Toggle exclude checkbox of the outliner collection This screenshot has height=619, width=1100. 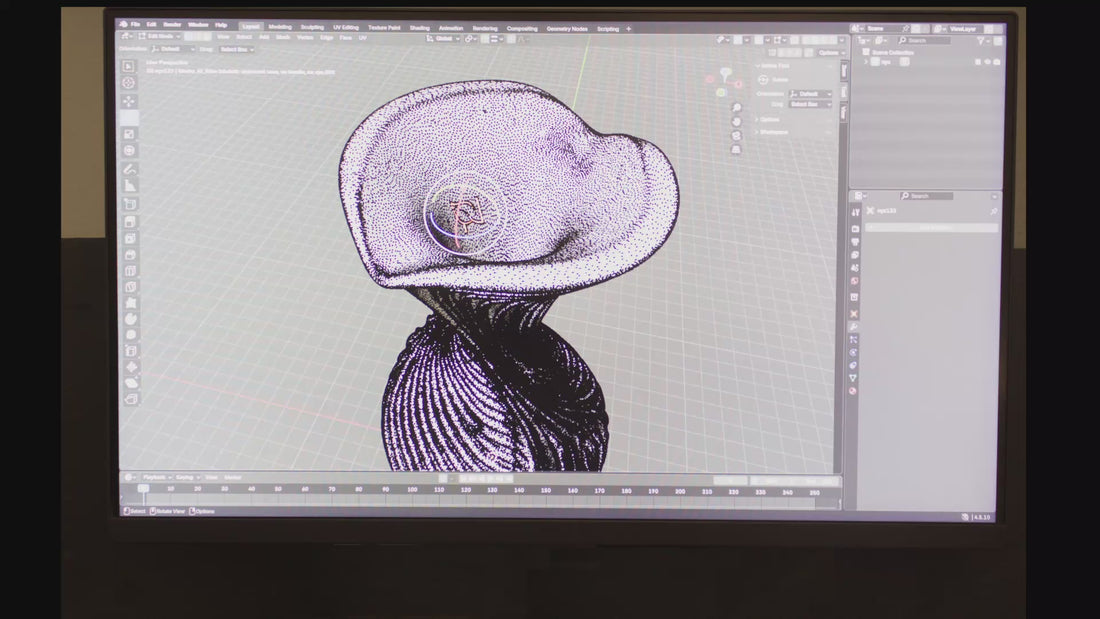[978, 62]
